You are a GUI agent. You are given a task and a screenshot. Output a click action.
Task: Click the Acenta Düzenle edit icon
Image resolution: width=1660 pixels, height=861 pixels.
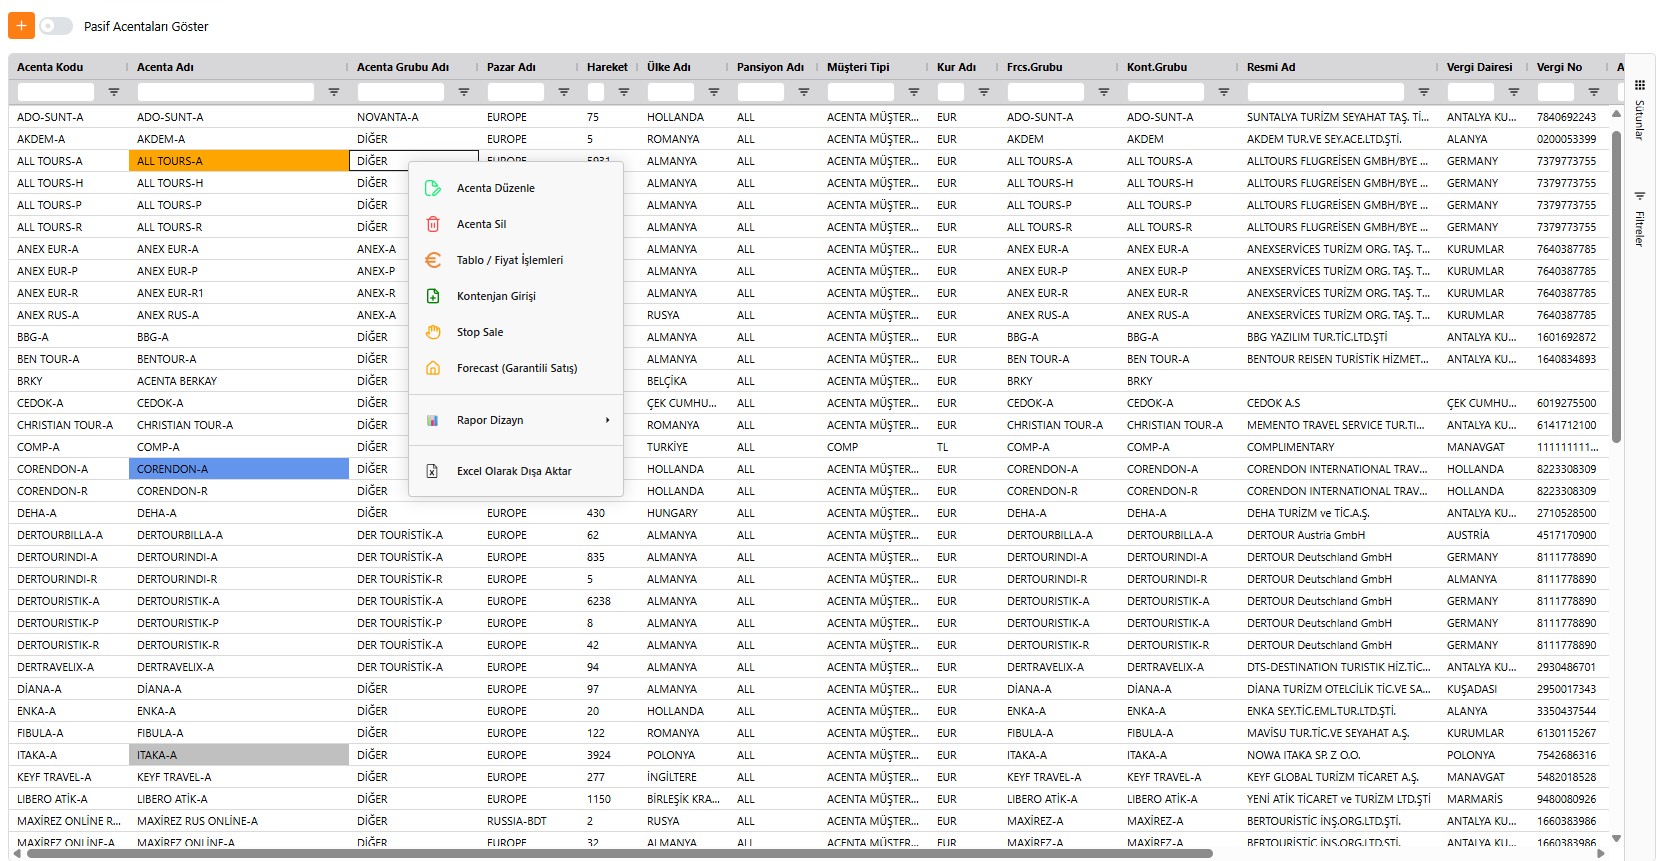[433, 188]
